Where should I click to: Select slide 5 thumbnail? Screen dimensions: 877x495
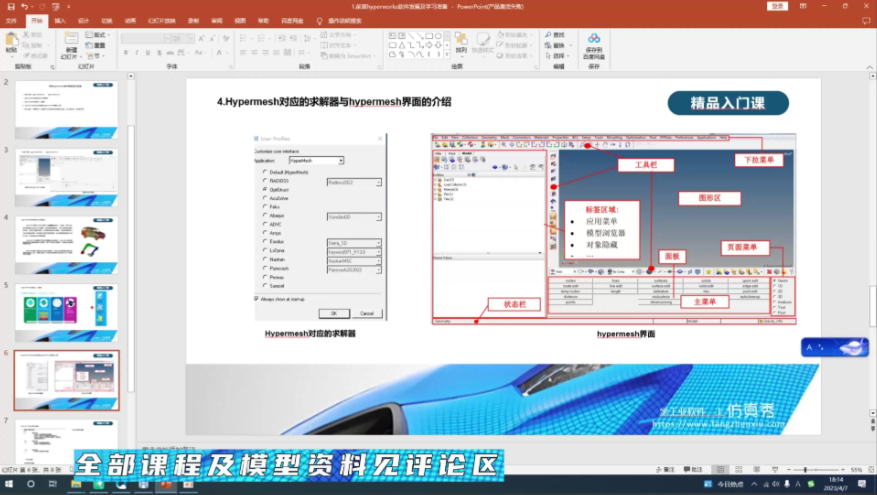point(67,313)
